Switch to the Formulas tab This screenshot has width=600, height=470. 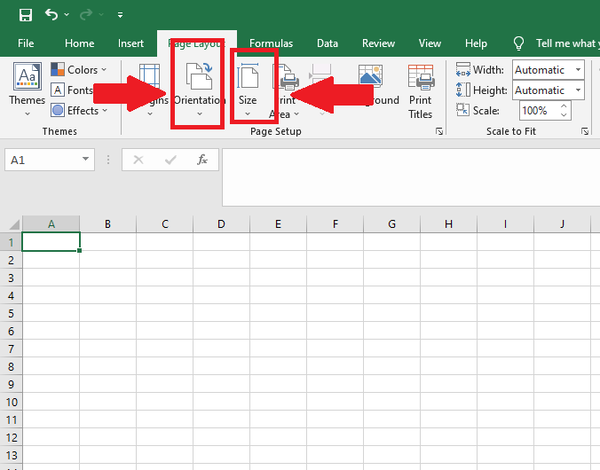coord(271,43)
